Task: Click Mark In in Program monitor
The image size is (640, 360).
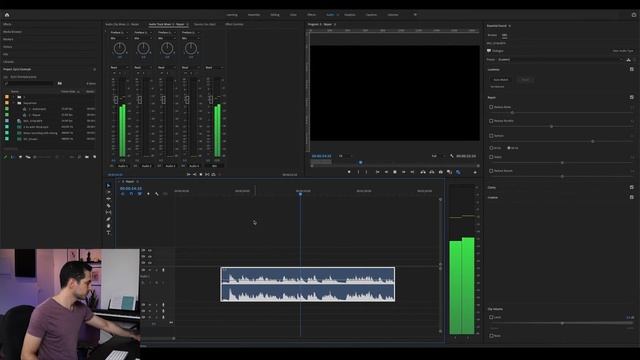Action: coord(358,172)
